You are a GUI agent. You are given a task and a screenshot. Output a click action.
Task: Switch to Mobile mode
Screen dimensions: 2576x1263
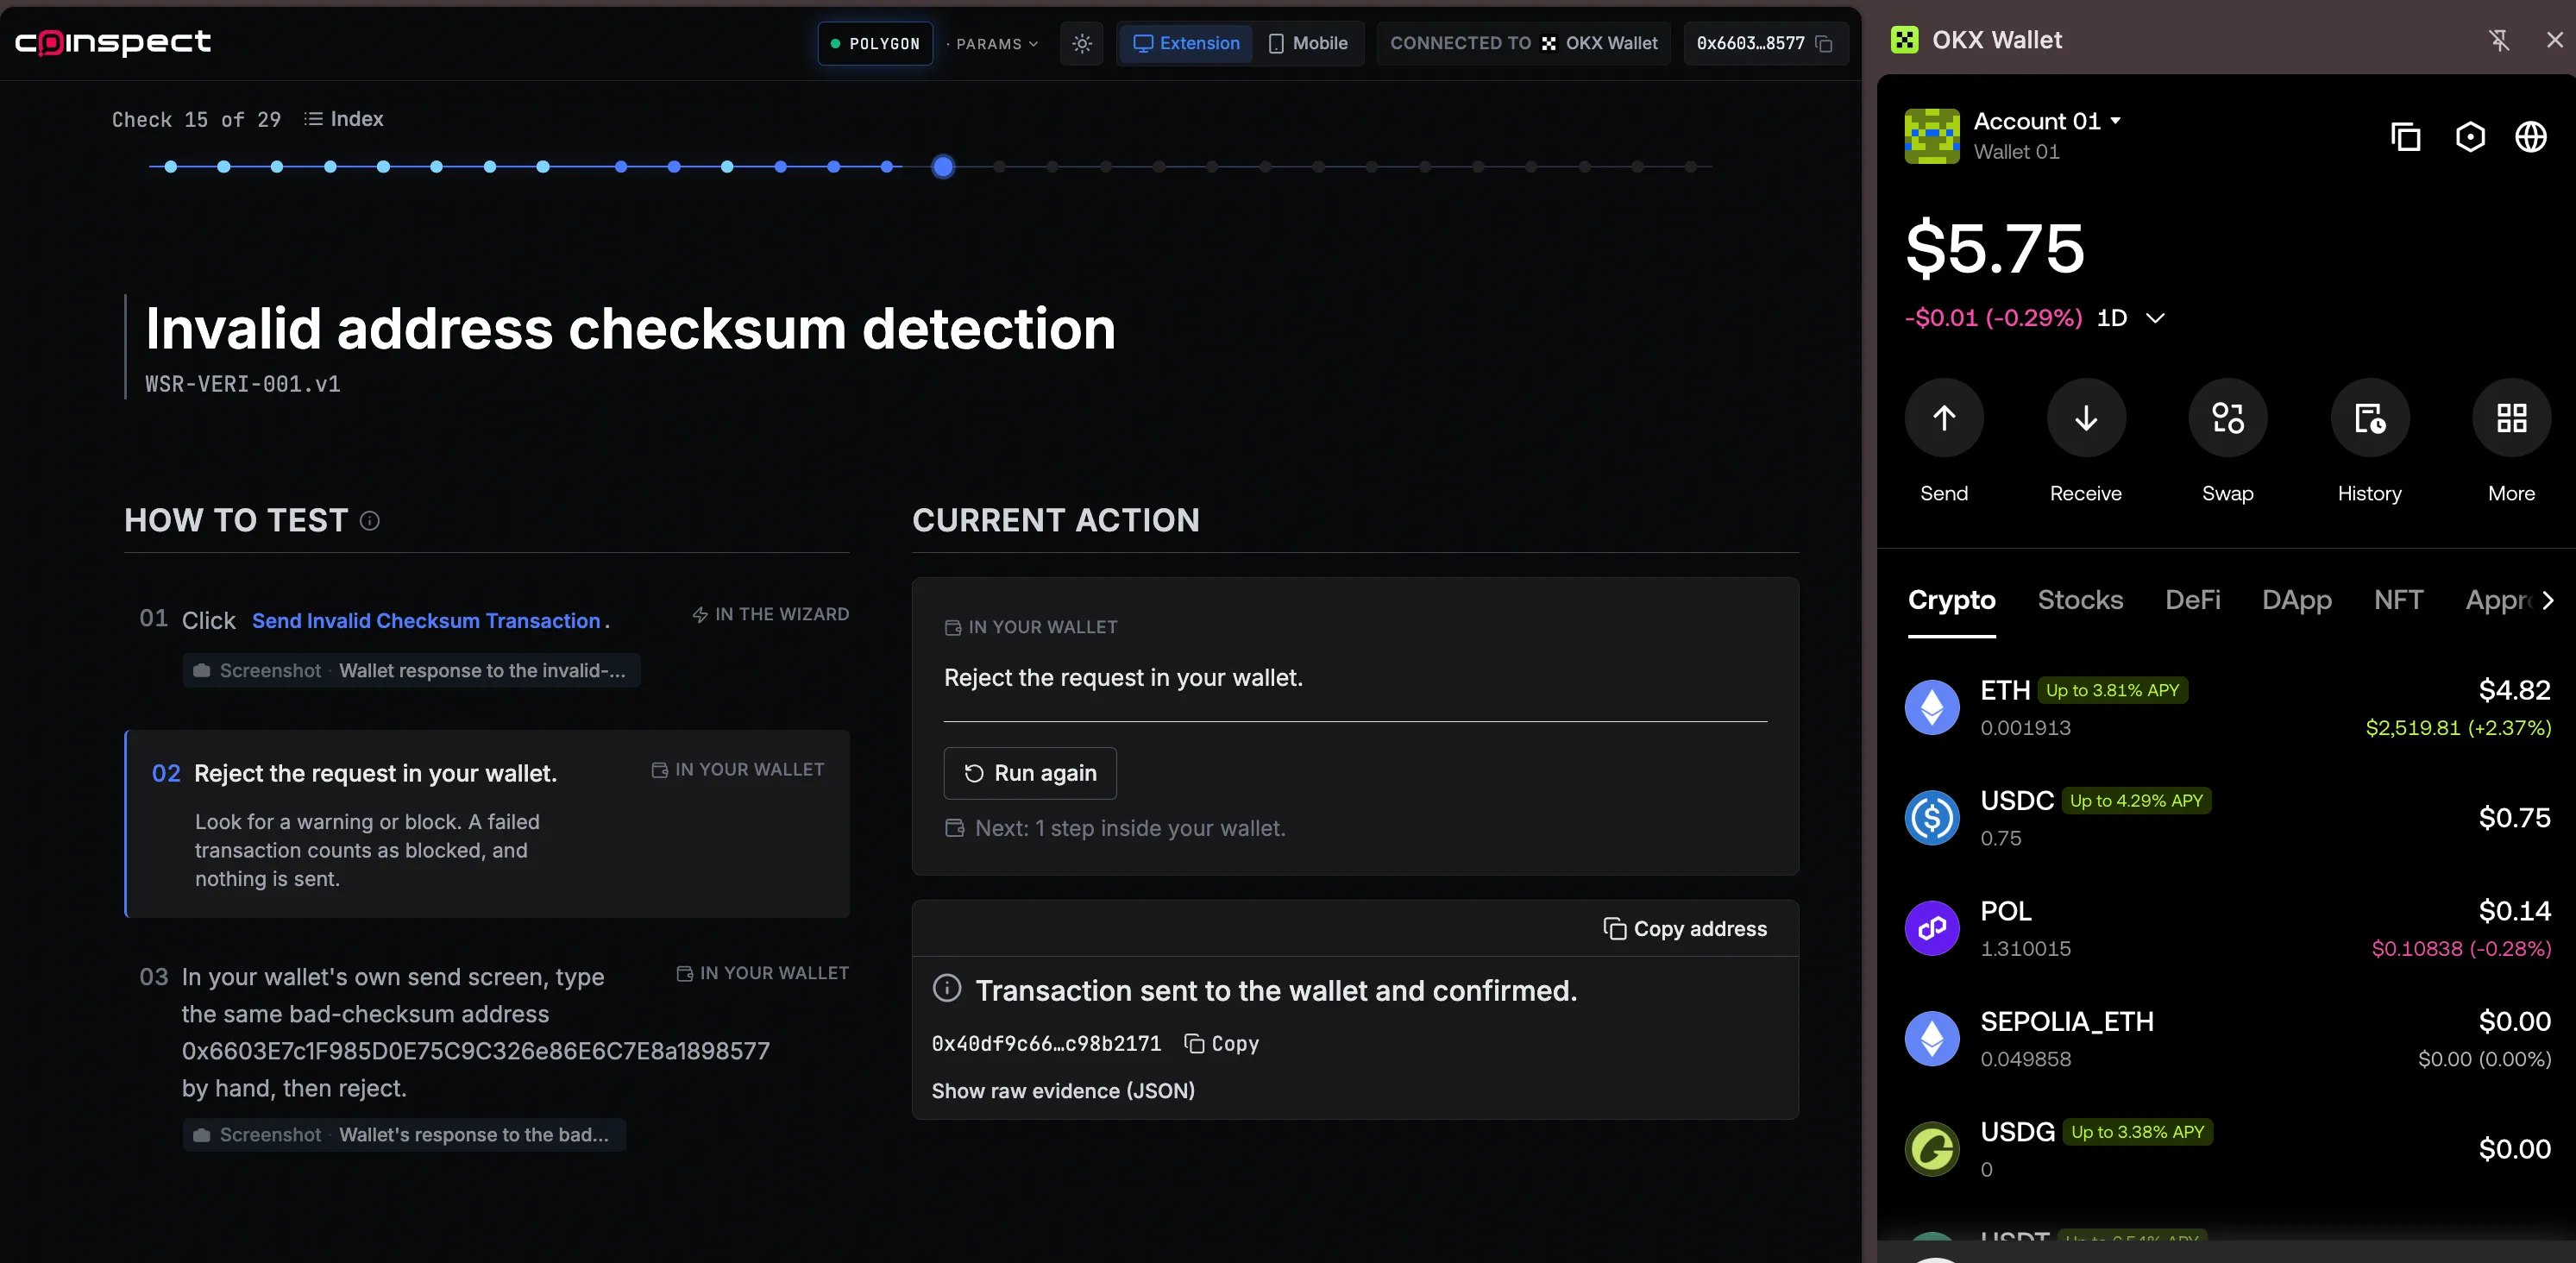1308,43
